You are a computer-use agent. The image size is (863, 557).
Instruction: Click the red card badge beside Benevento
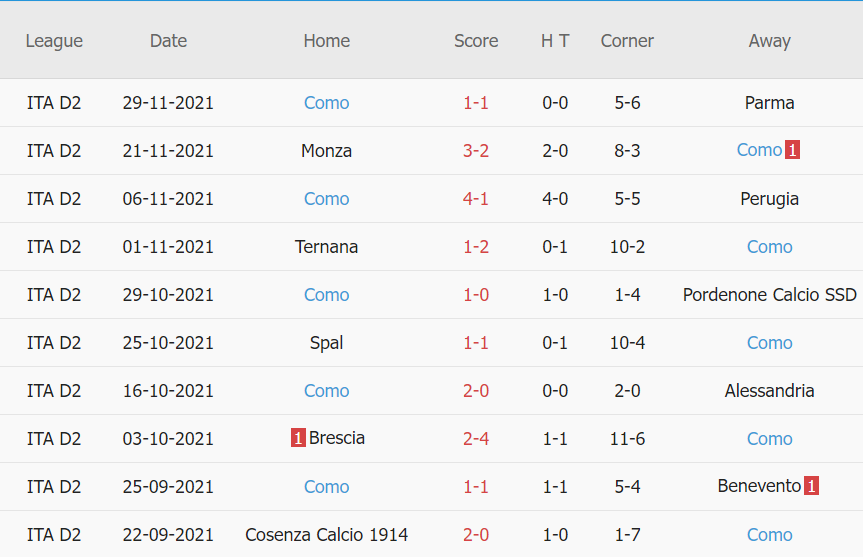[x=812, y=486]
